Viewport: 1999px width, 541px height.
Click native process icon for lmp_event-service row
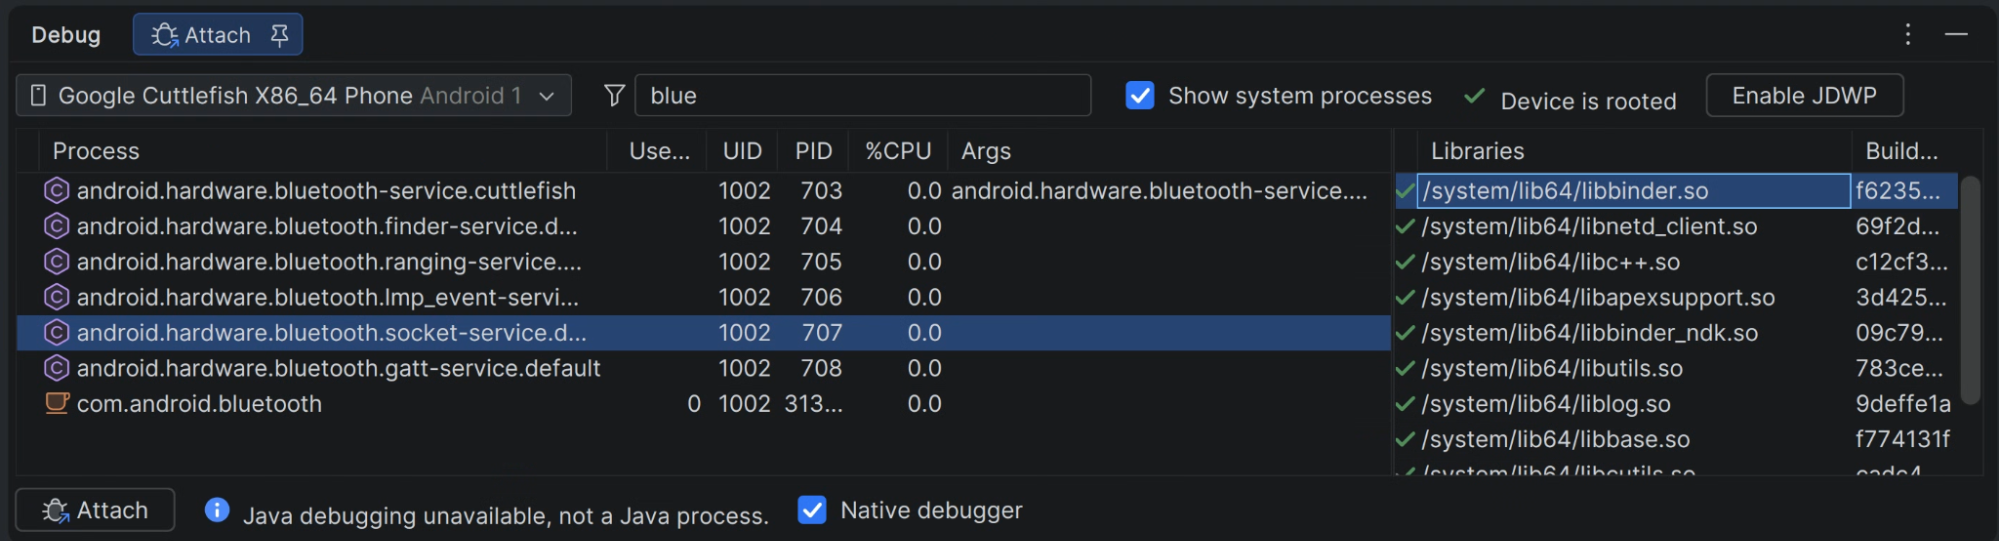point(57,297)
